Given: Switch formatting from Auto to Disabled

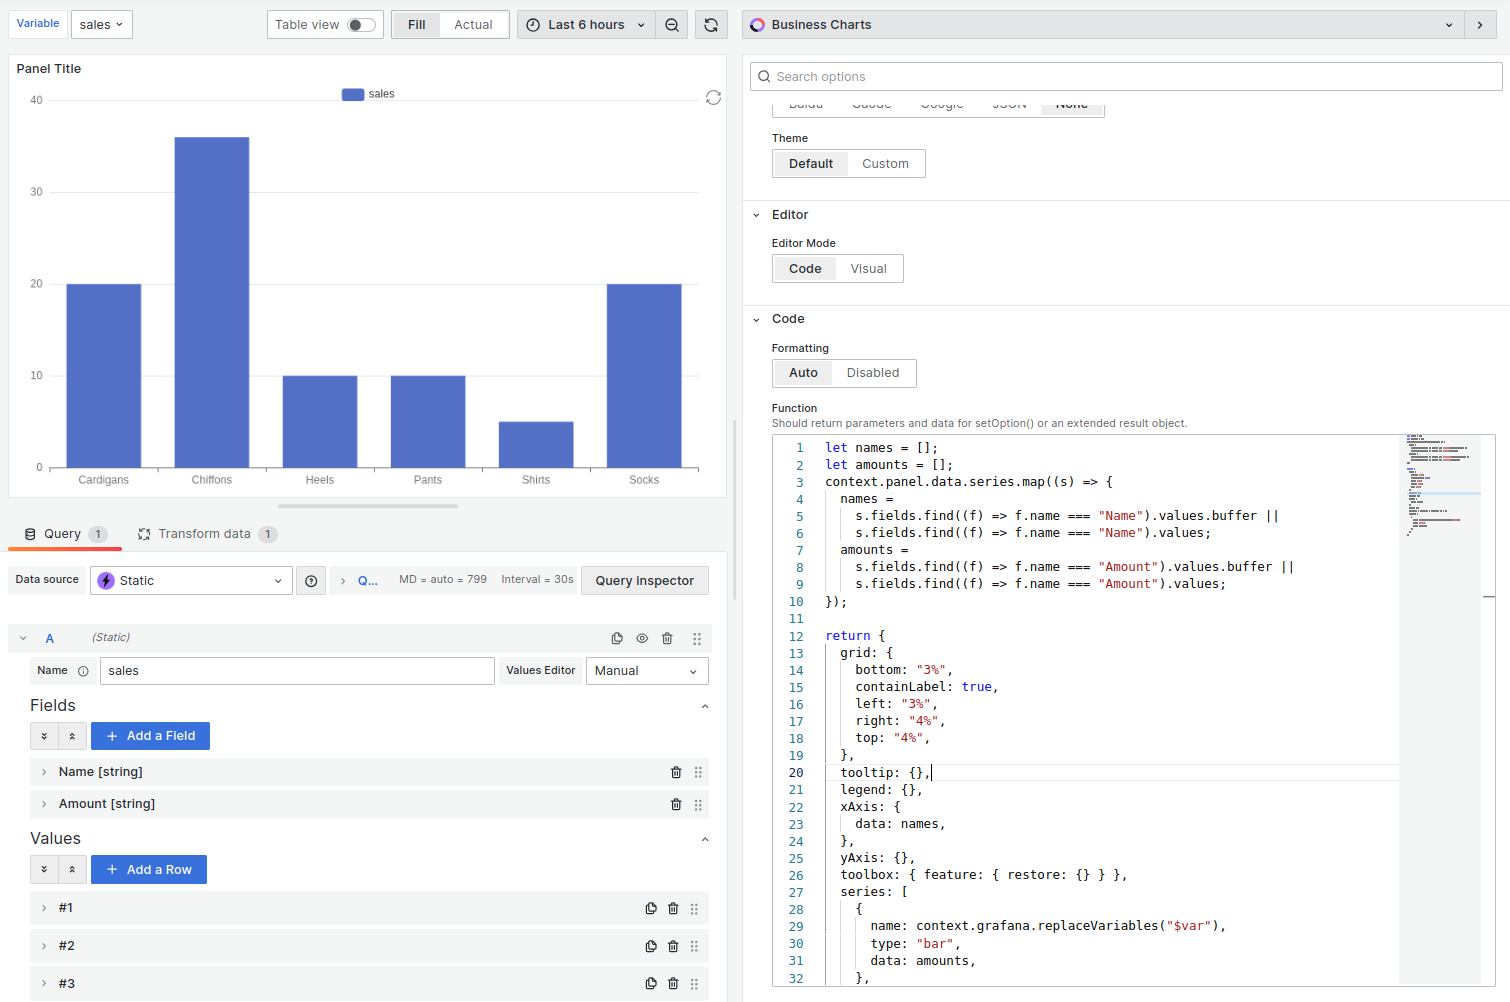Looking at the screenshot, I should (872, 372).
